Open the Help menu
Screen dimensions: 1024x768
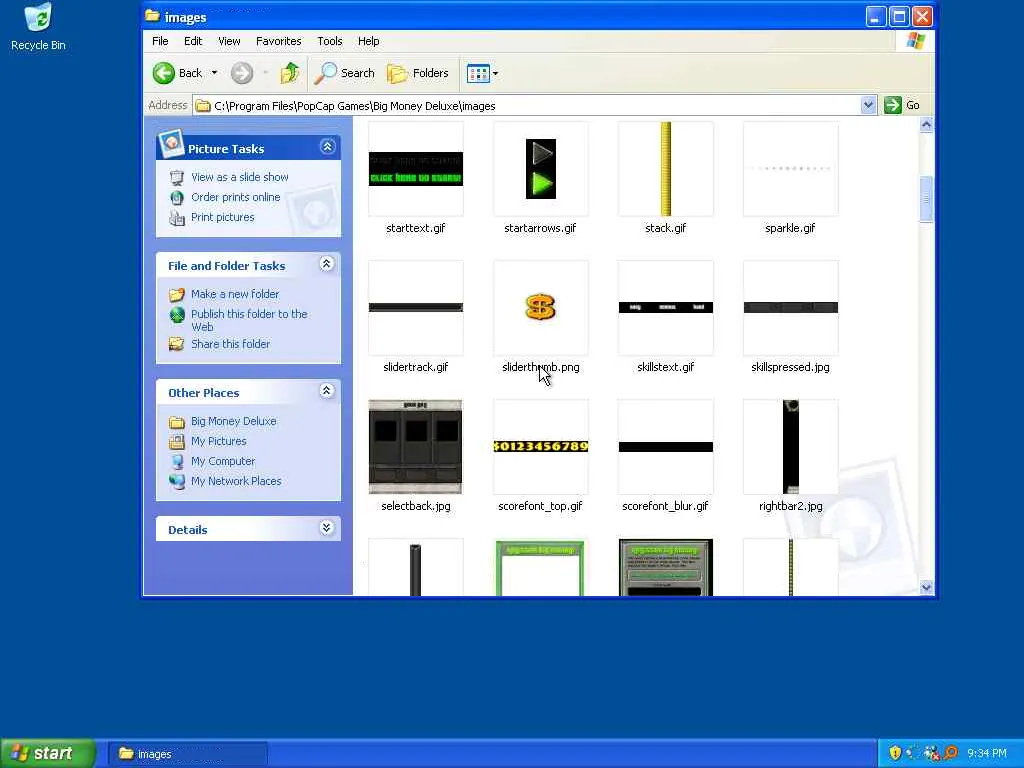coord(368,41)
